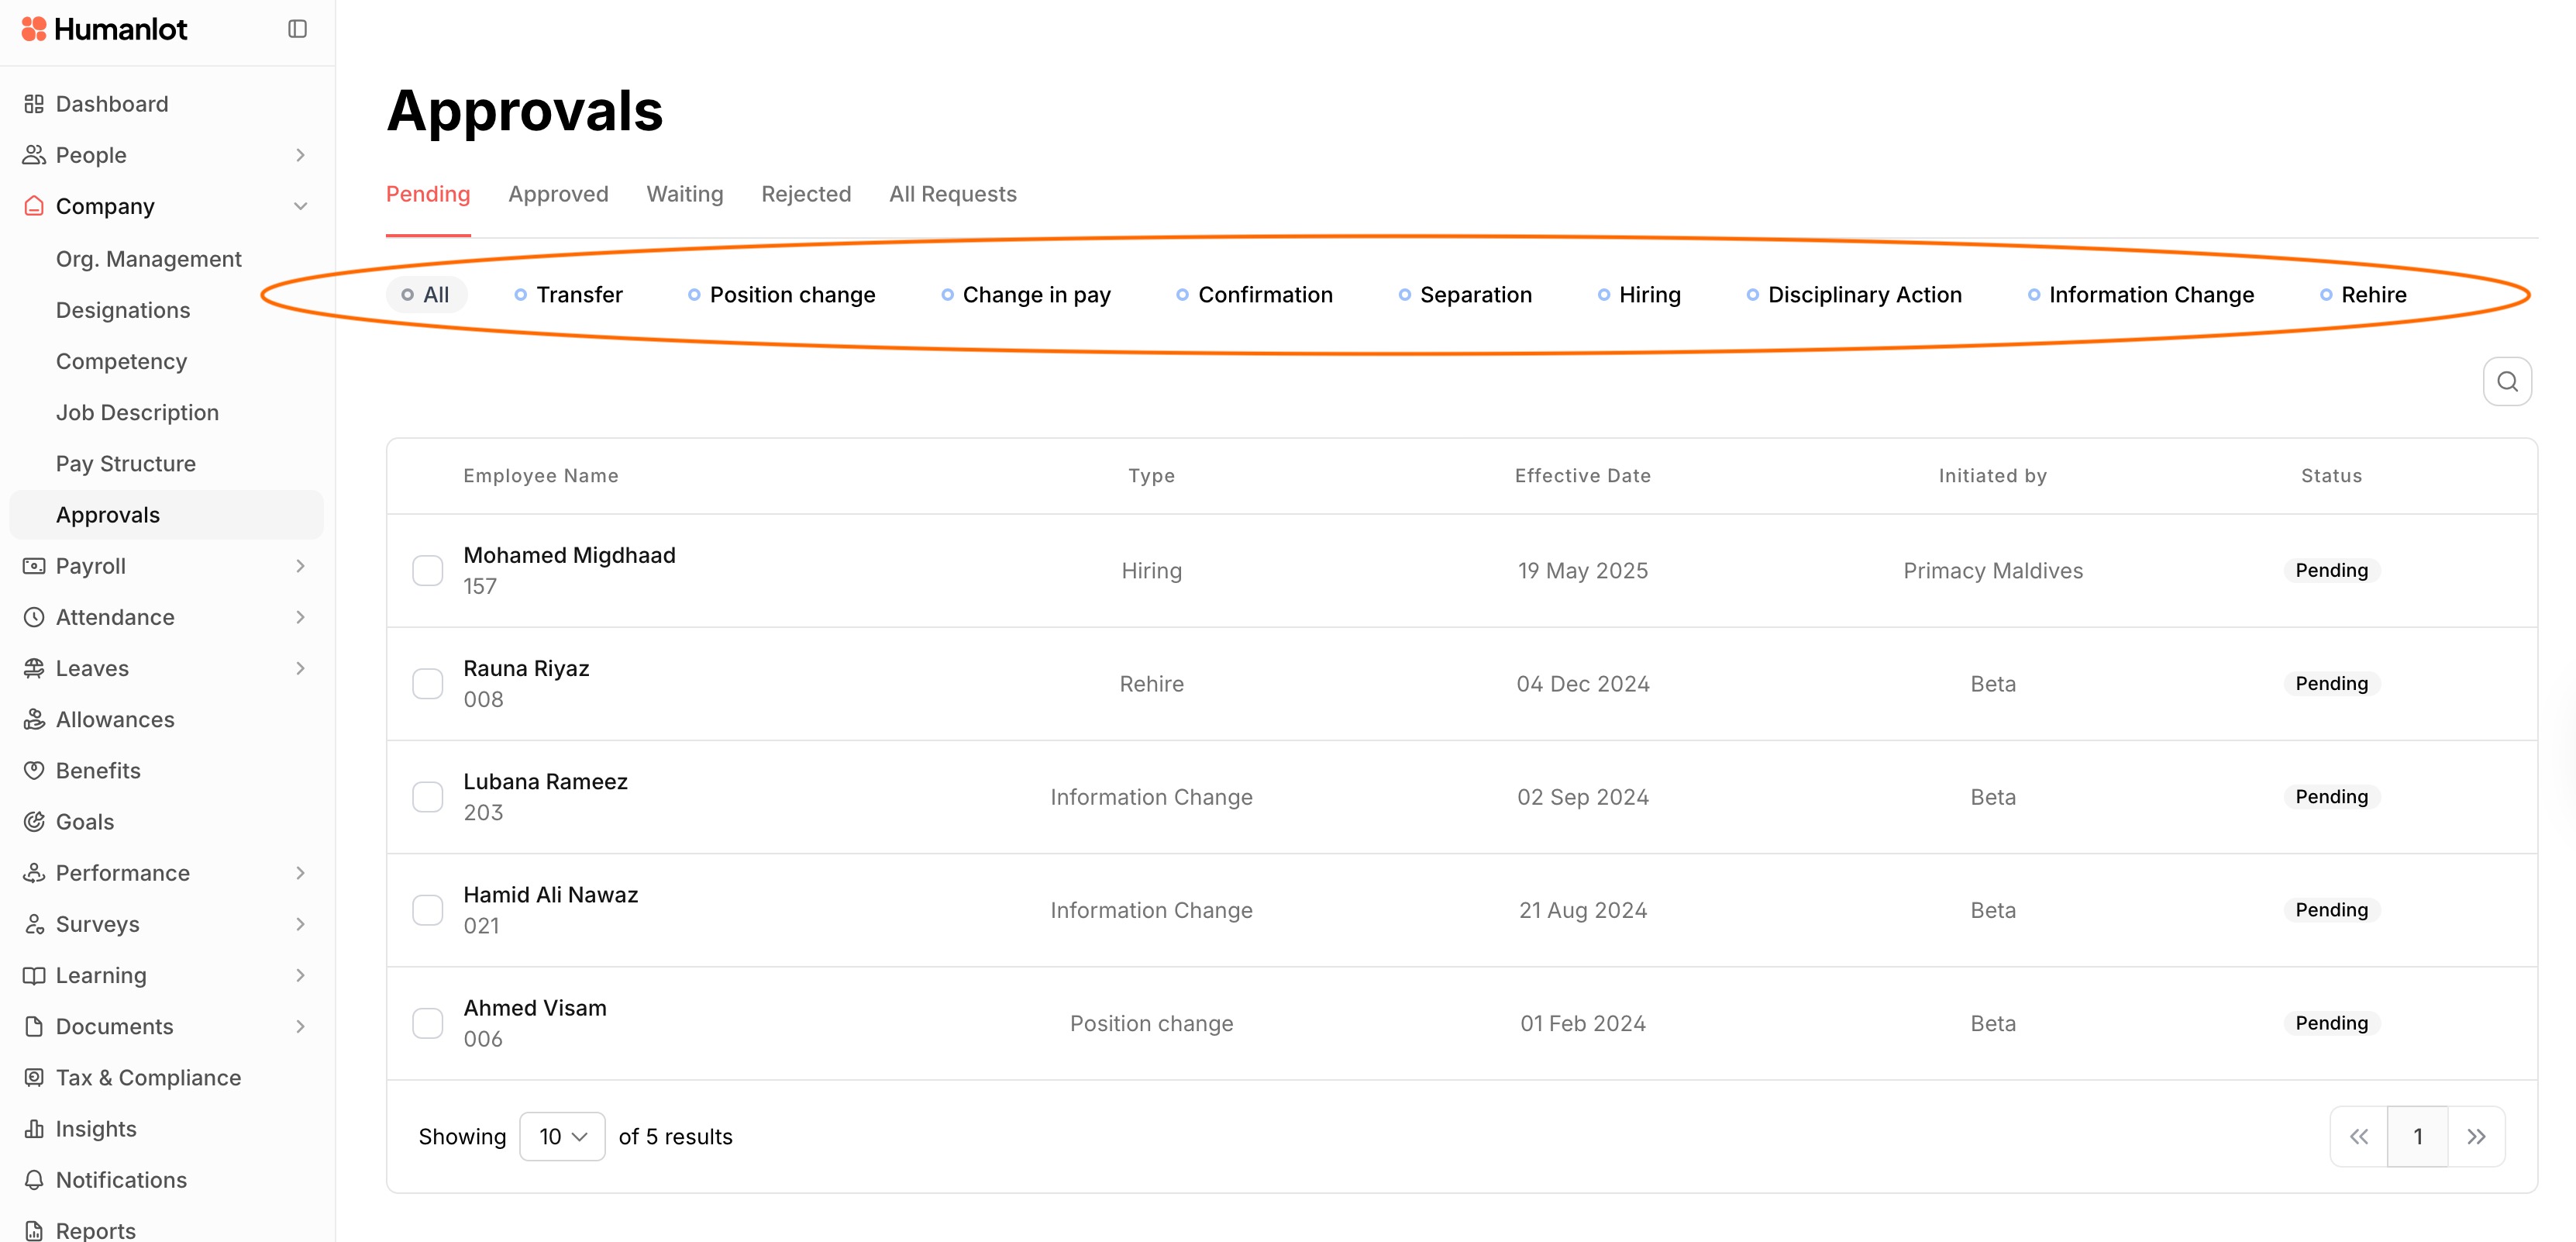
Task: Open Pay Structure in sidebar
Action: pyautogui.click(x=126, y=464)
